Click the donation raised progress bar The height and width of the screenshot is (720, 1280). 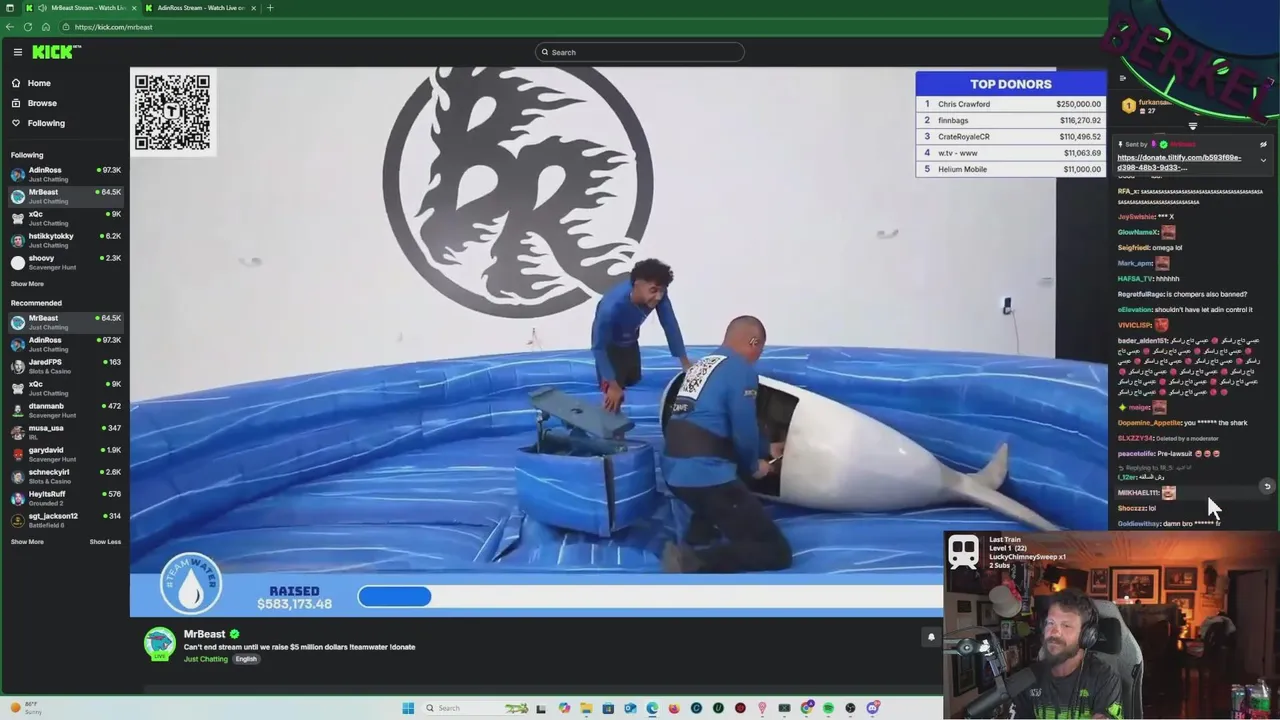pos(650,597)
